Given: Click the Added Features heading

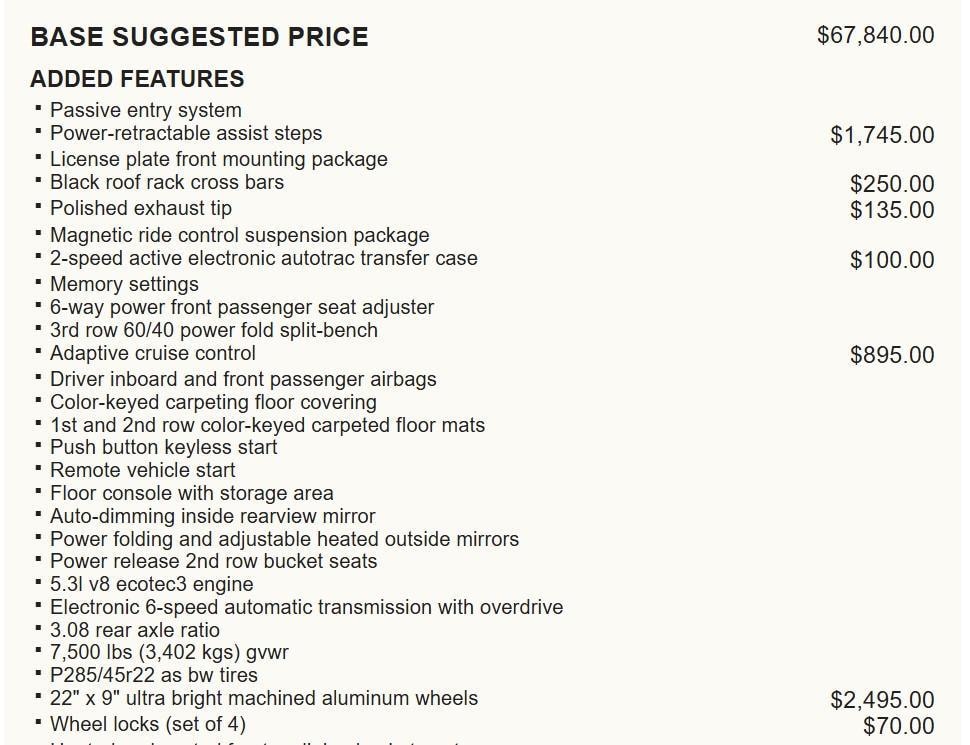Looking at the screenshot, I should [137, 79].
